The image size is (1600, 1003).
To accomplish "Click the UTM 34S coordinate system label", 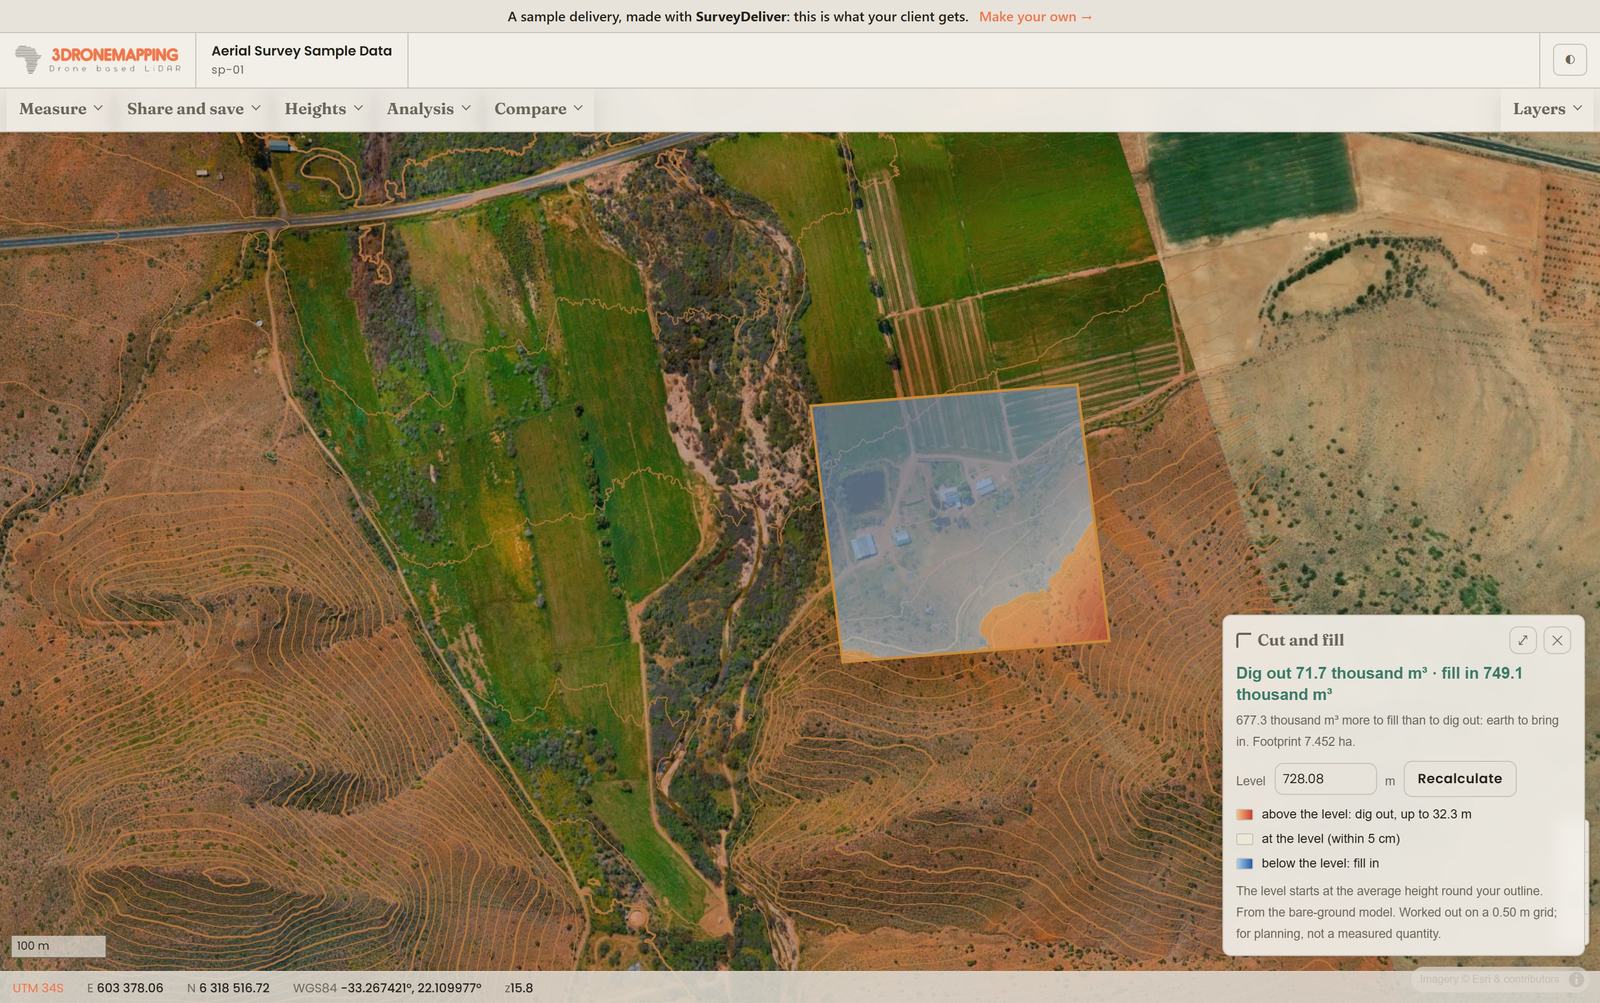I will [x=38, y=988].
